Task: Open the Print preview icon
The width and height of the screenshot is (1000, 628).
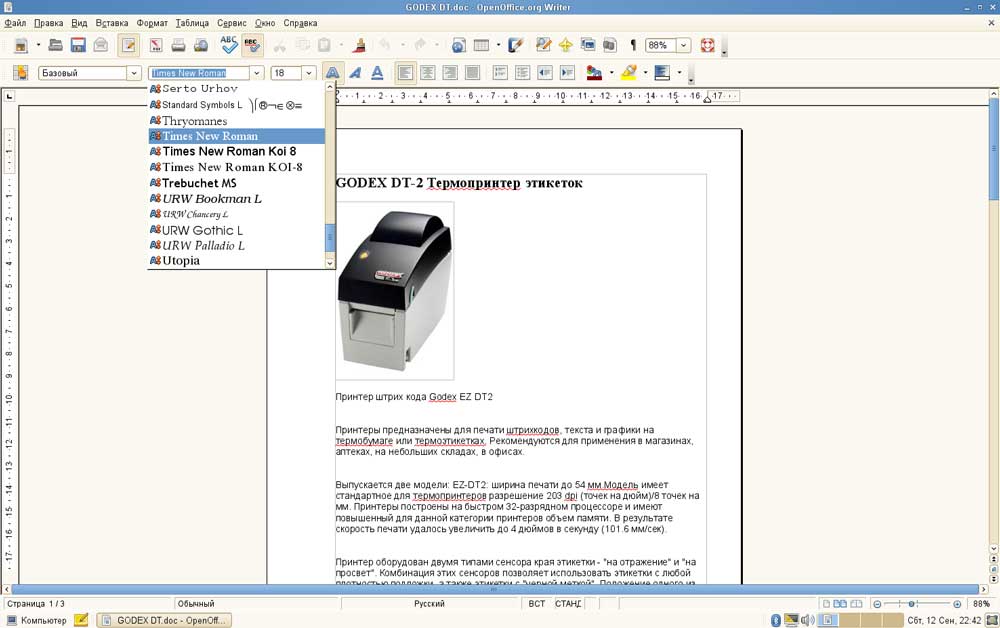Action: [x=201, y=45]
